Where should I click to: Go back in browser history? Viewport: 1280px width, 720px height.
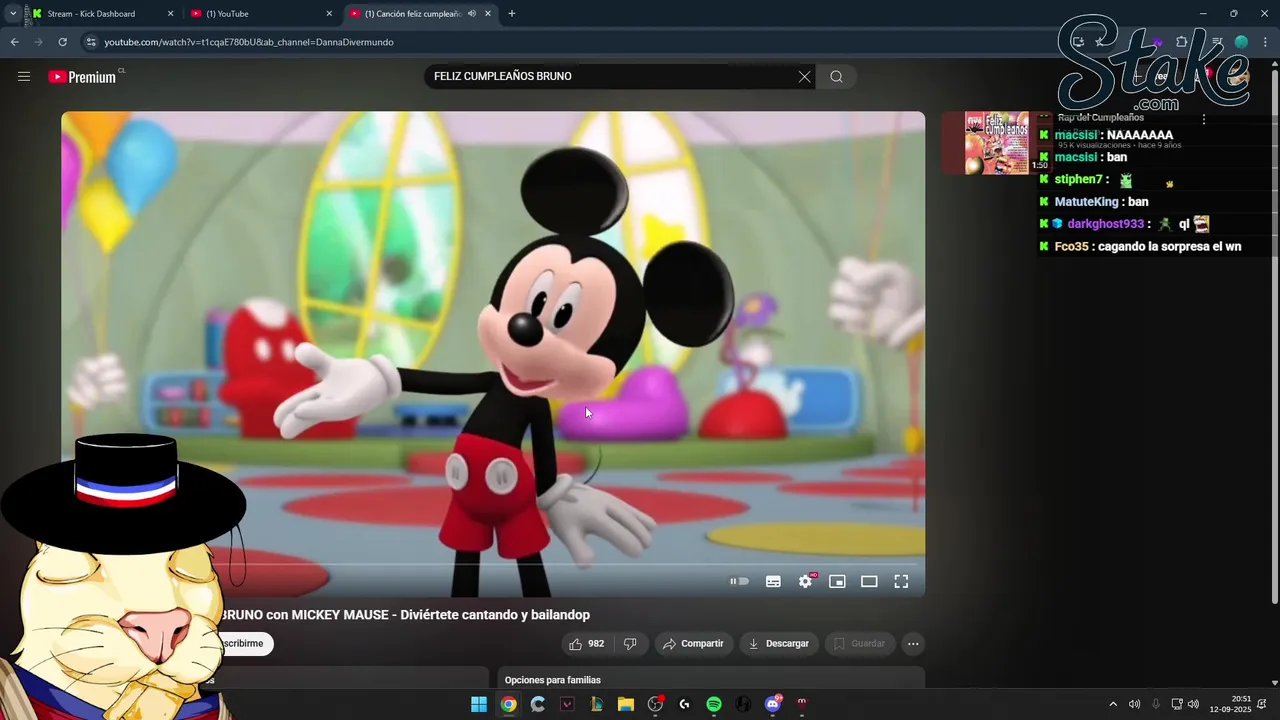tap(14, 42)
